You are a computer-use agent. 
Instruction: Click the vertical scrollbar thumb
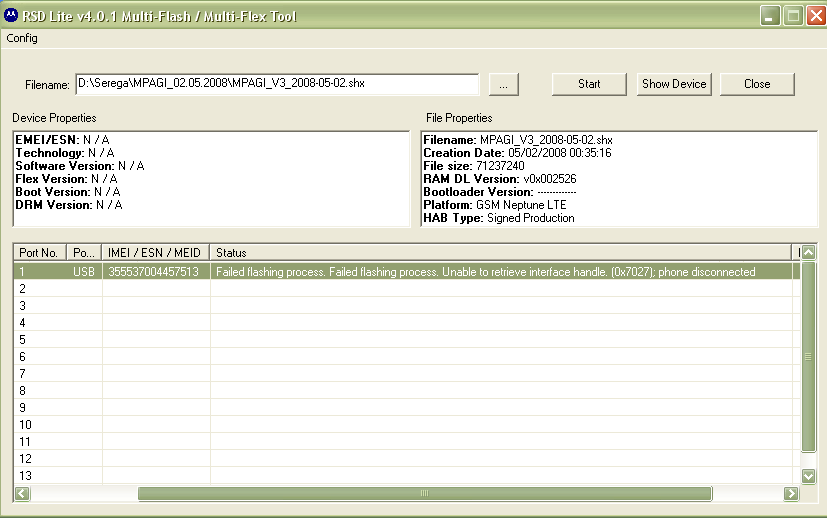tap(809, 356)
